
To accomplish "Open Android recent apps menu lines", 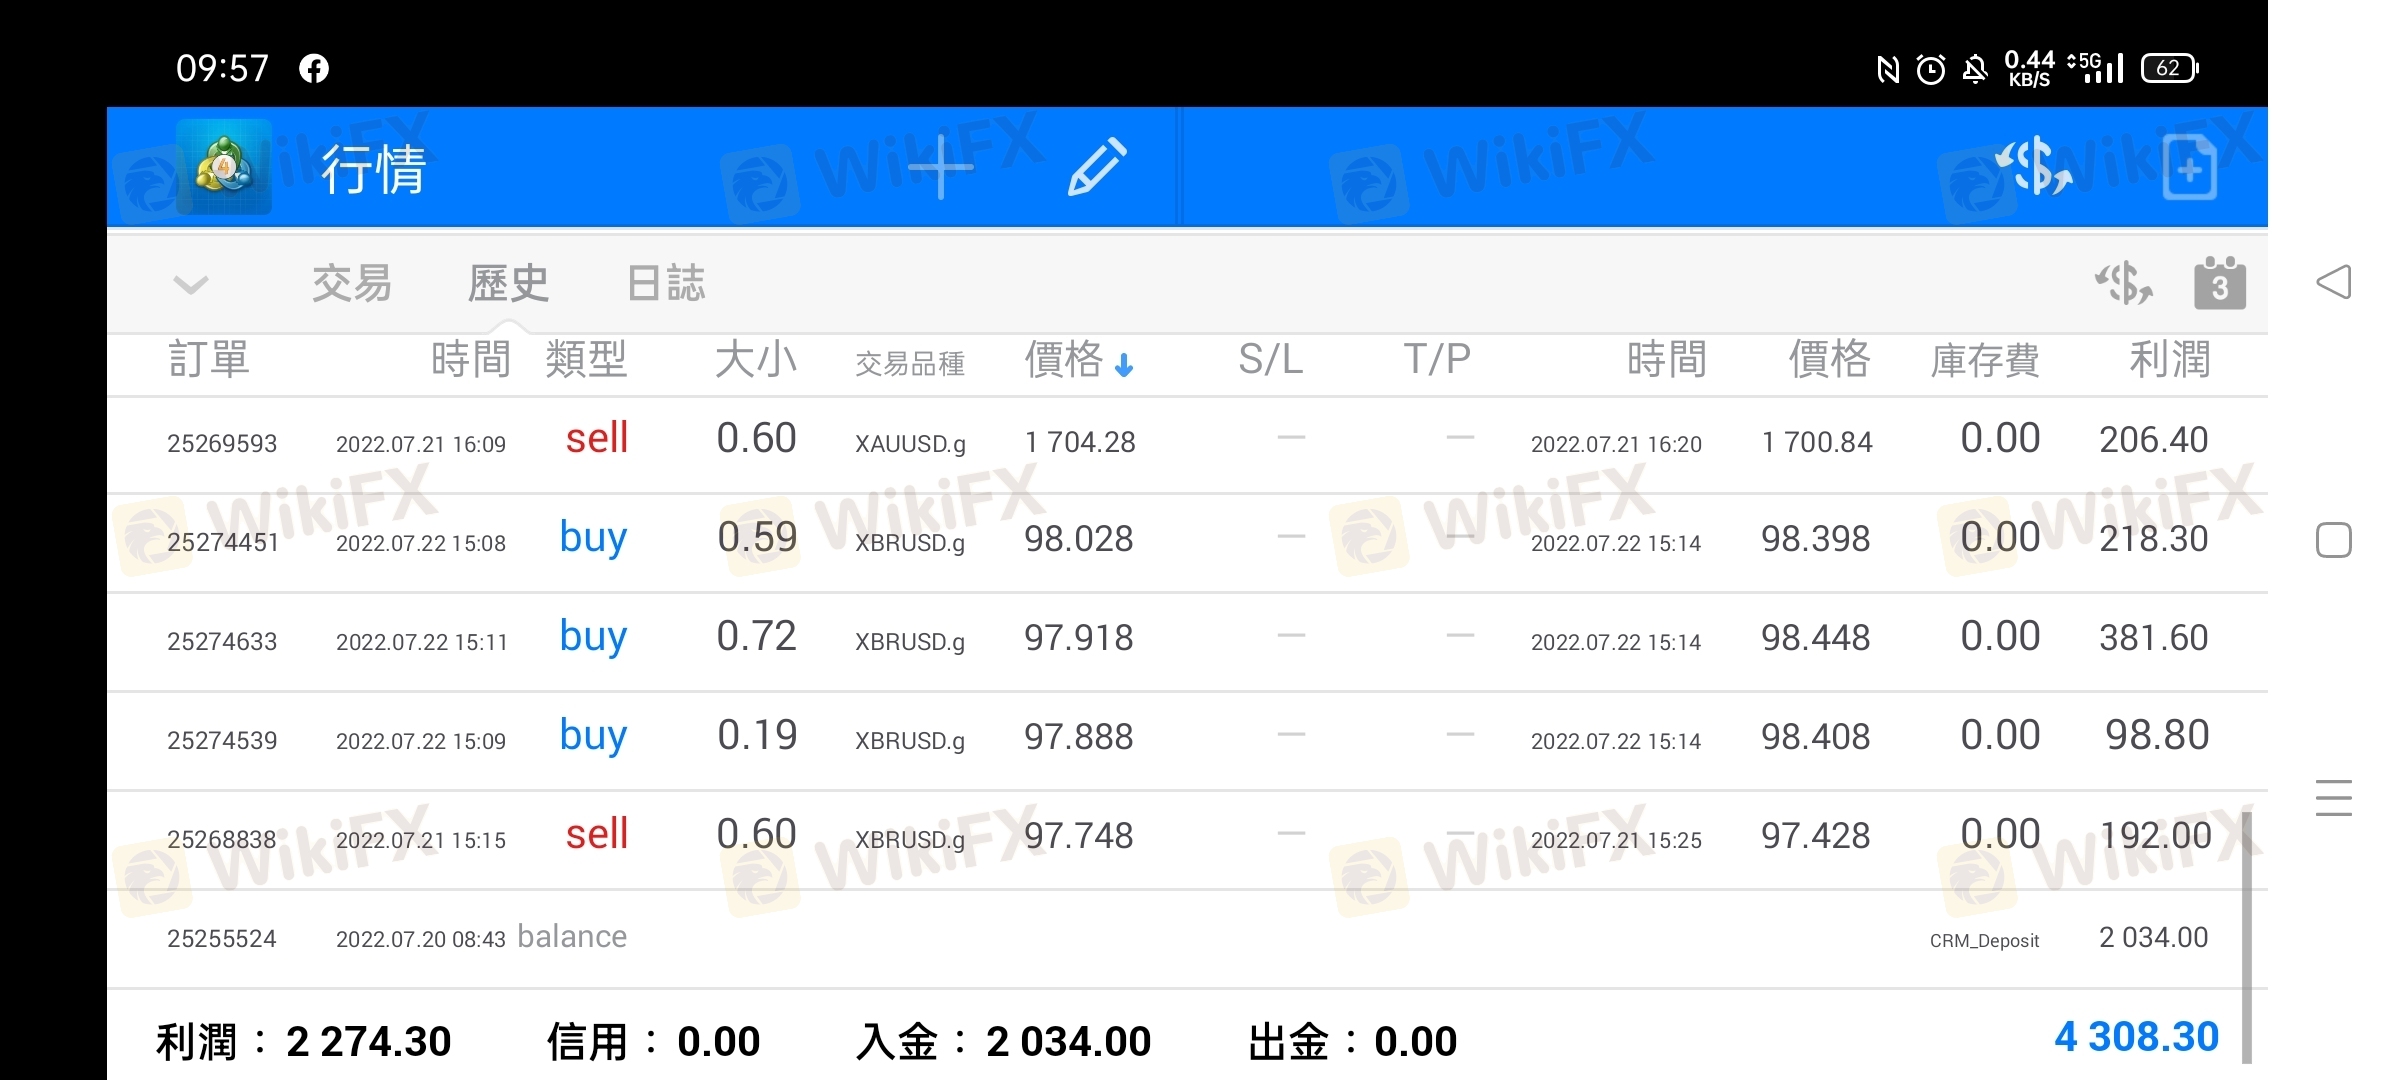I will pos(2333,798).
